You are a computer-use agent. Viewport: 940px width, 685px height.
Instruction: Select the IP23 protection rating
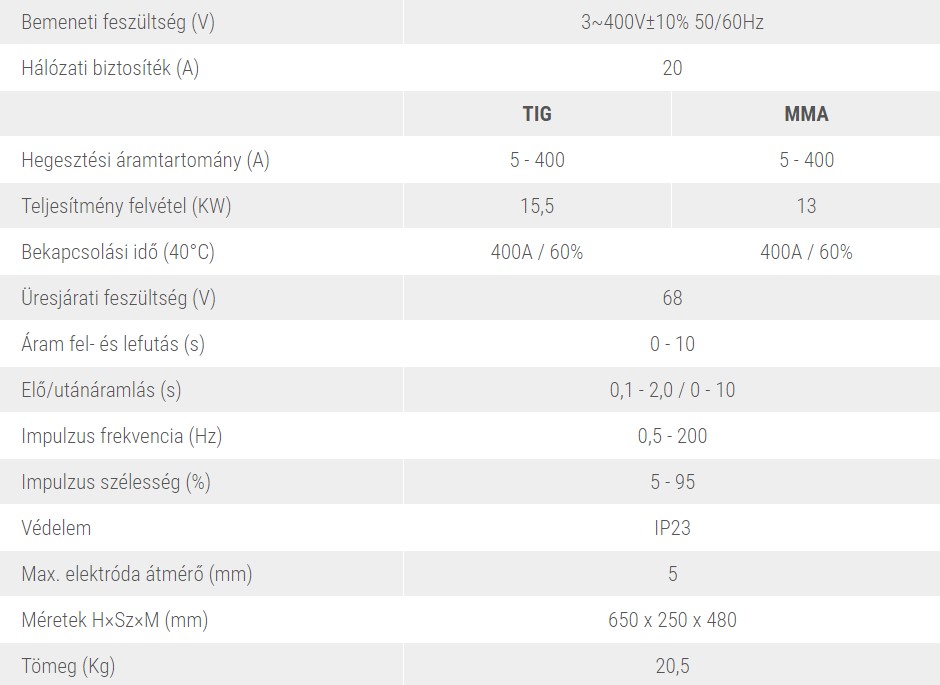point(672,528)
